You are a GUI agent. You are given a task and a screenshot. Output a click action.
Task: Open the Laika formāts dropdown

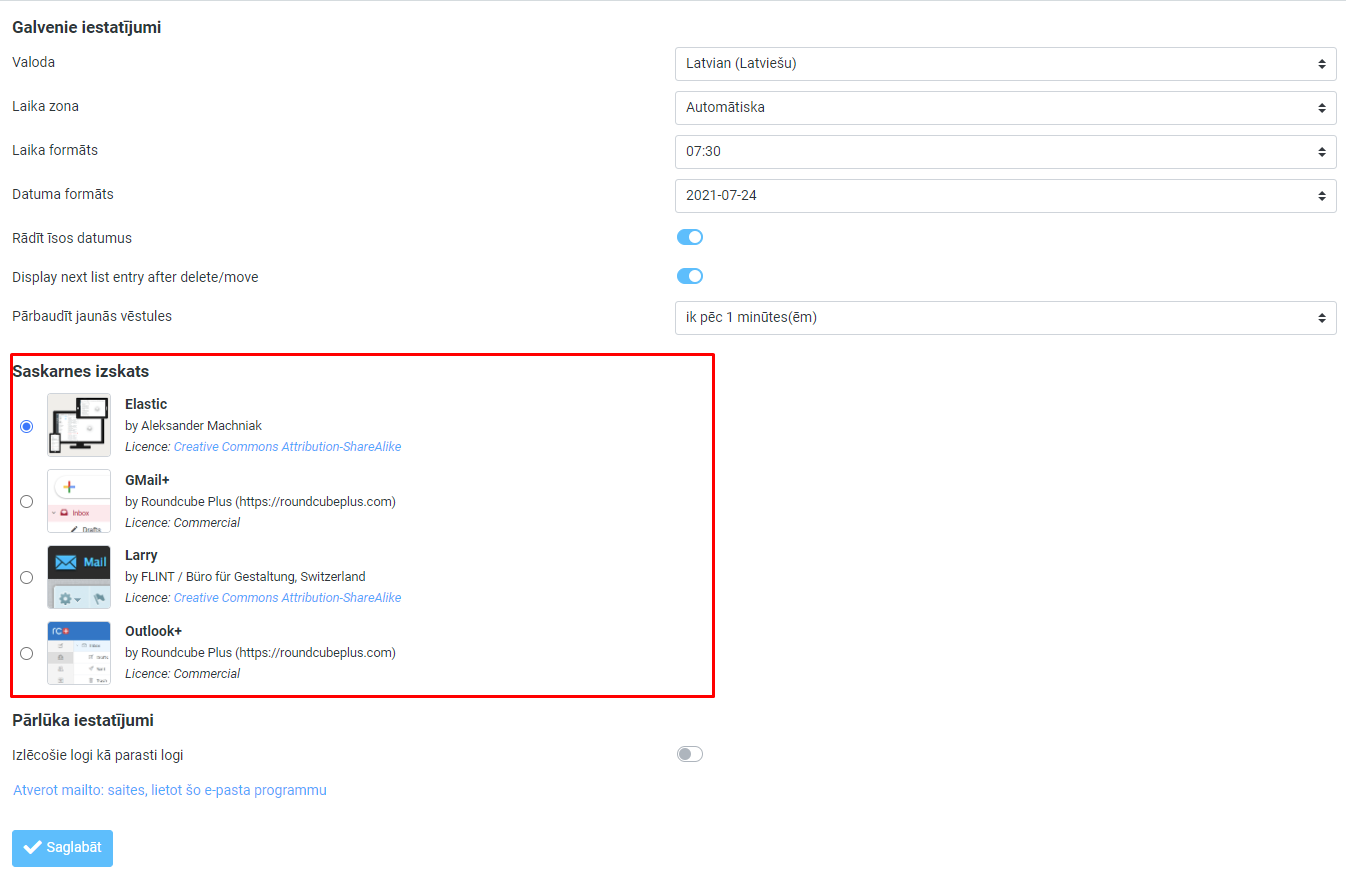click(x=1005, y=151)
